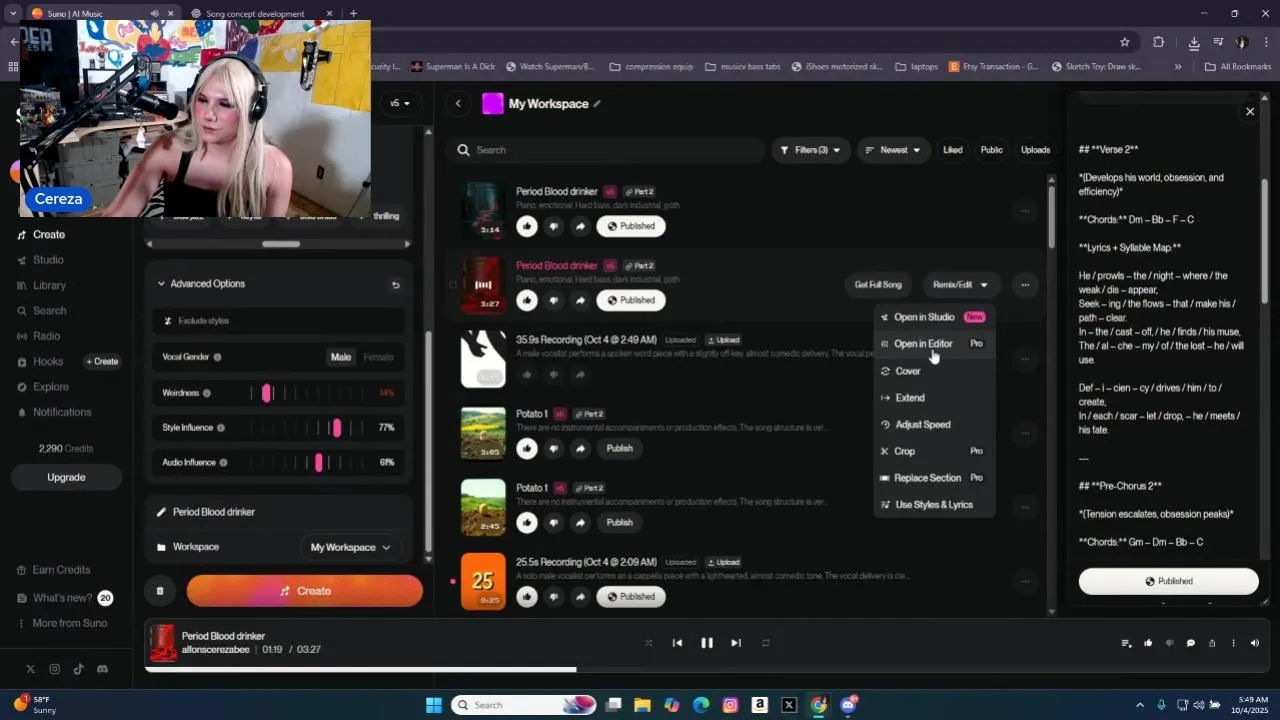Open the v5 model version dropdown
The width and height of the screenshot is (1280, 720).
point(400,103)
